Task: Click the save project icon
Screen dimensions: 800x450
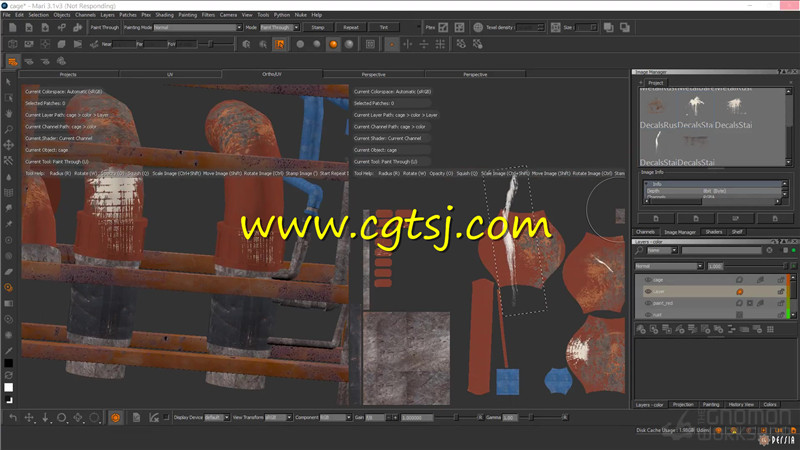Action: coord(45,28)
